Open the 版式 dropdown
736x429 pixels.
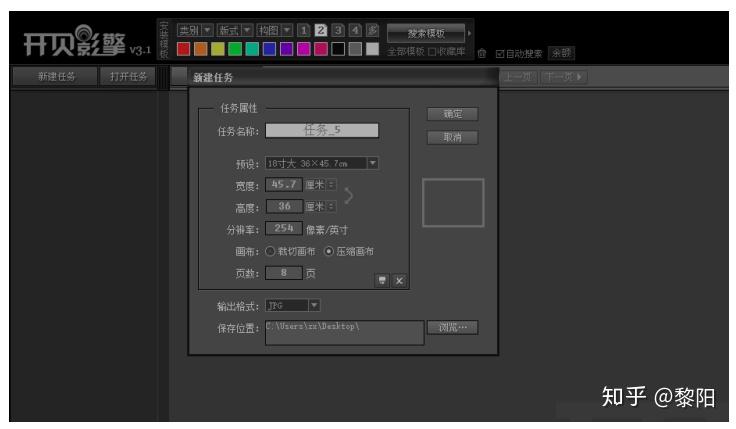click(x=236, y=31)
